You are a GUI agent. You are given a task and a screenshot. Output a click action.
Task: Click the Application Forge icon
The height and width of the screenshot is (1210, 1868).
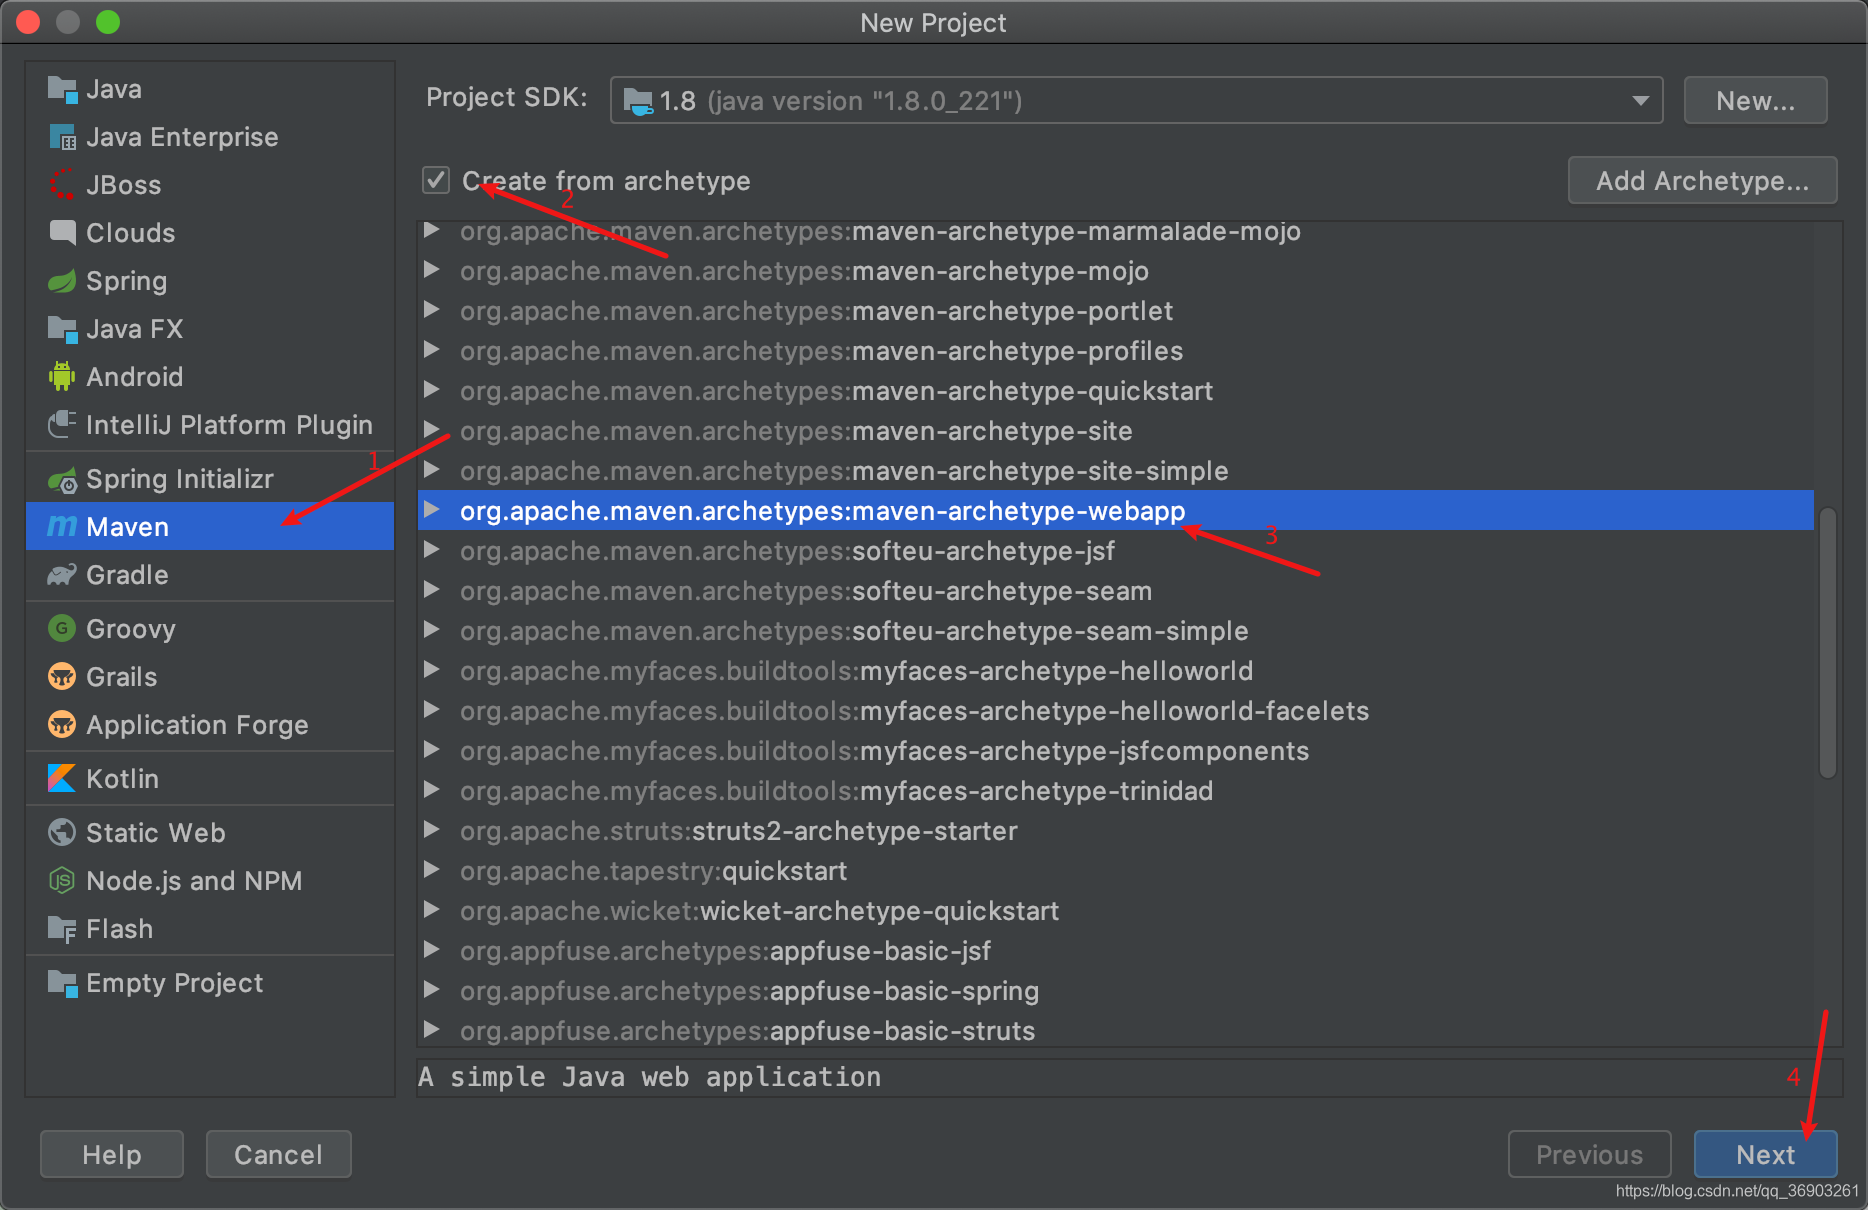click(62, 724)
